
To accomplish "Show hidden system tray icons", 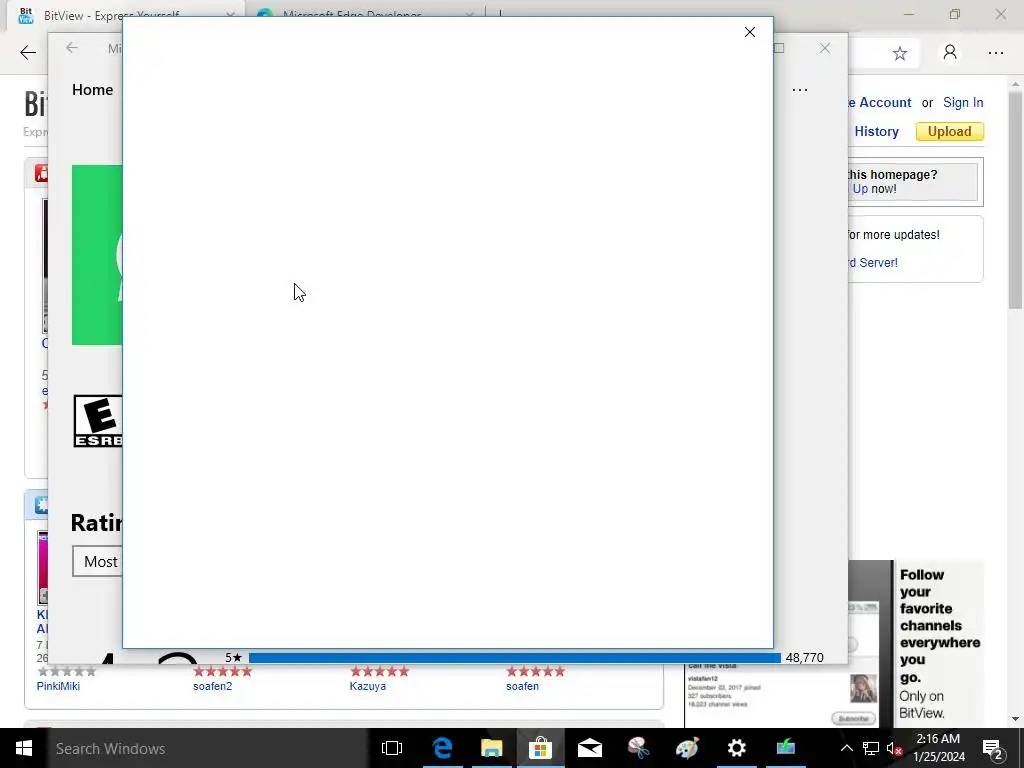I will (x=846, y=748).
